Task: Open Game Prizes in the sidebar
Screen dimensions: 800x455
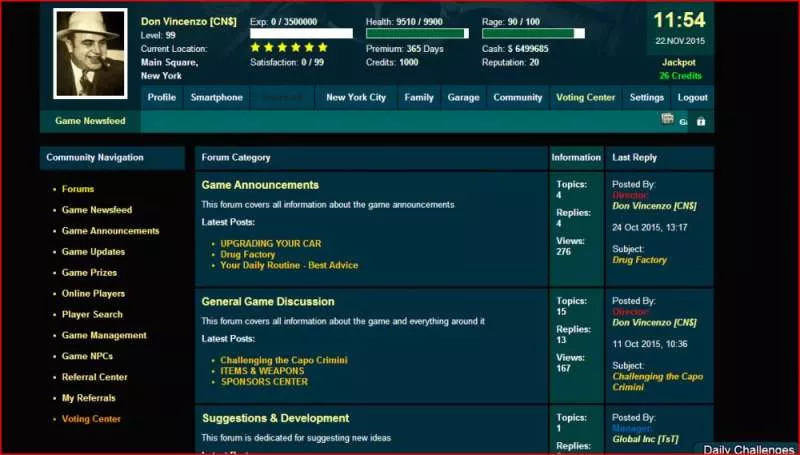Action: pos(89,272)
